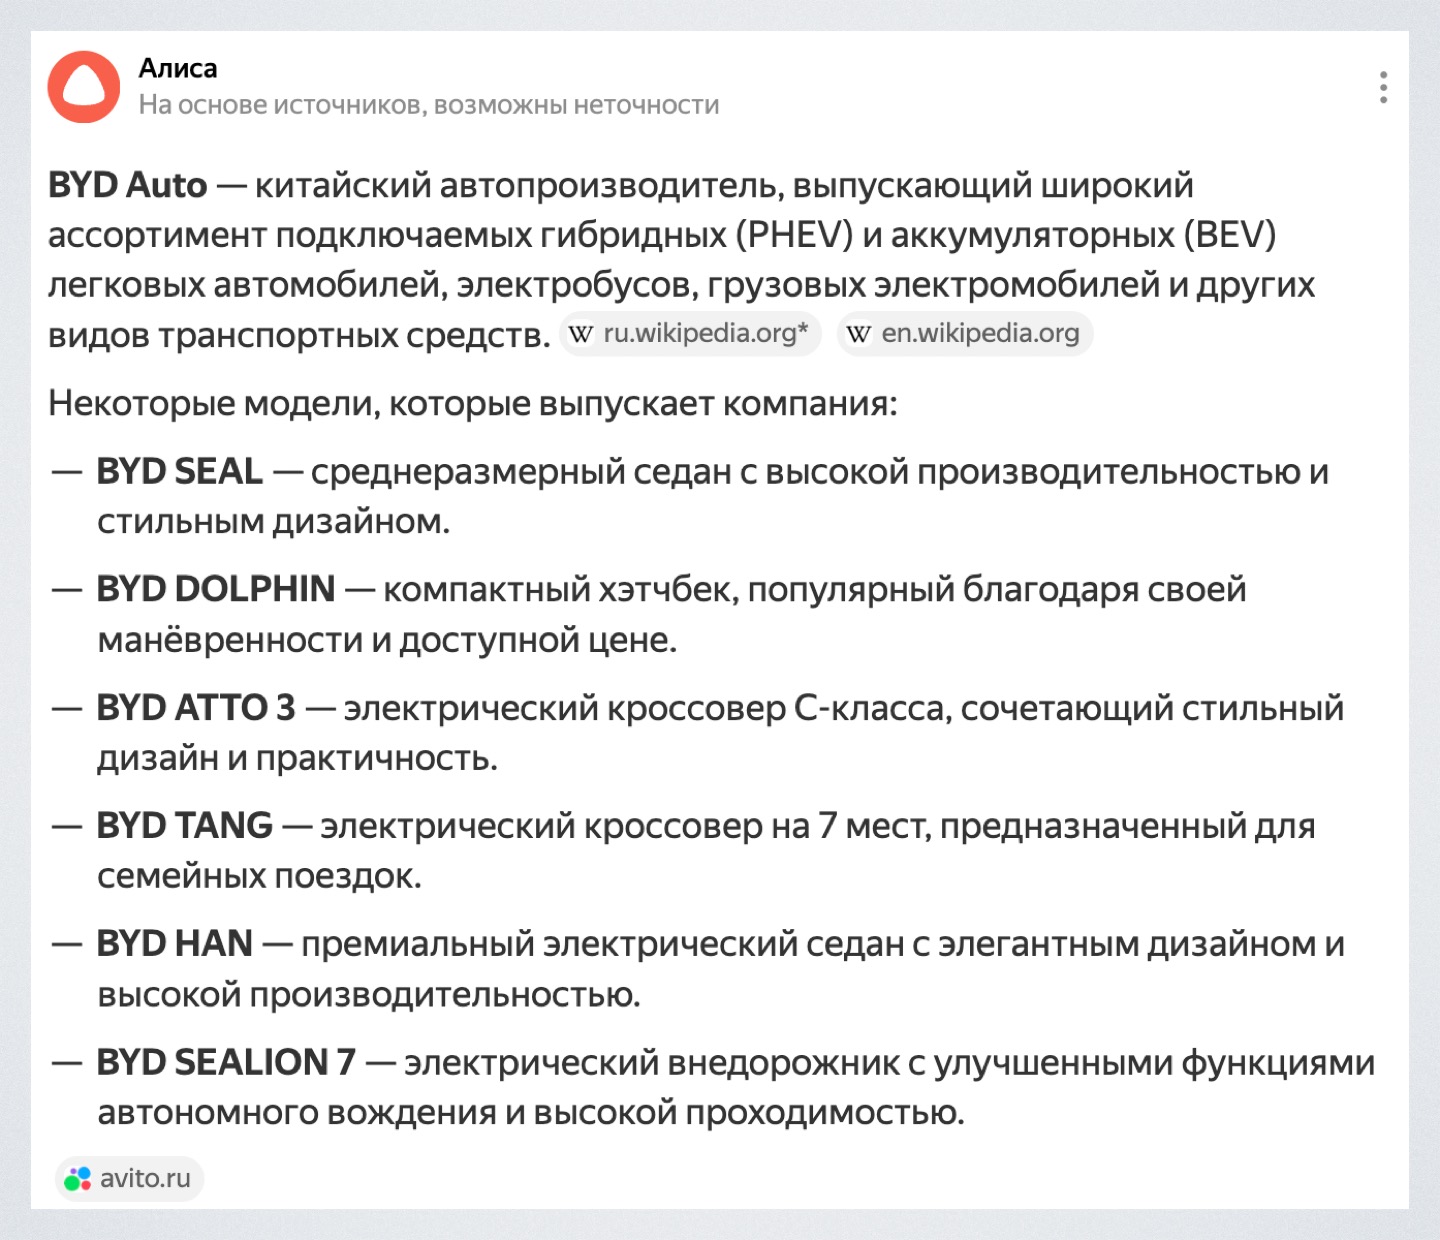Click the (BEV) abbreviation in the first paragraph

coord(1230,235)
